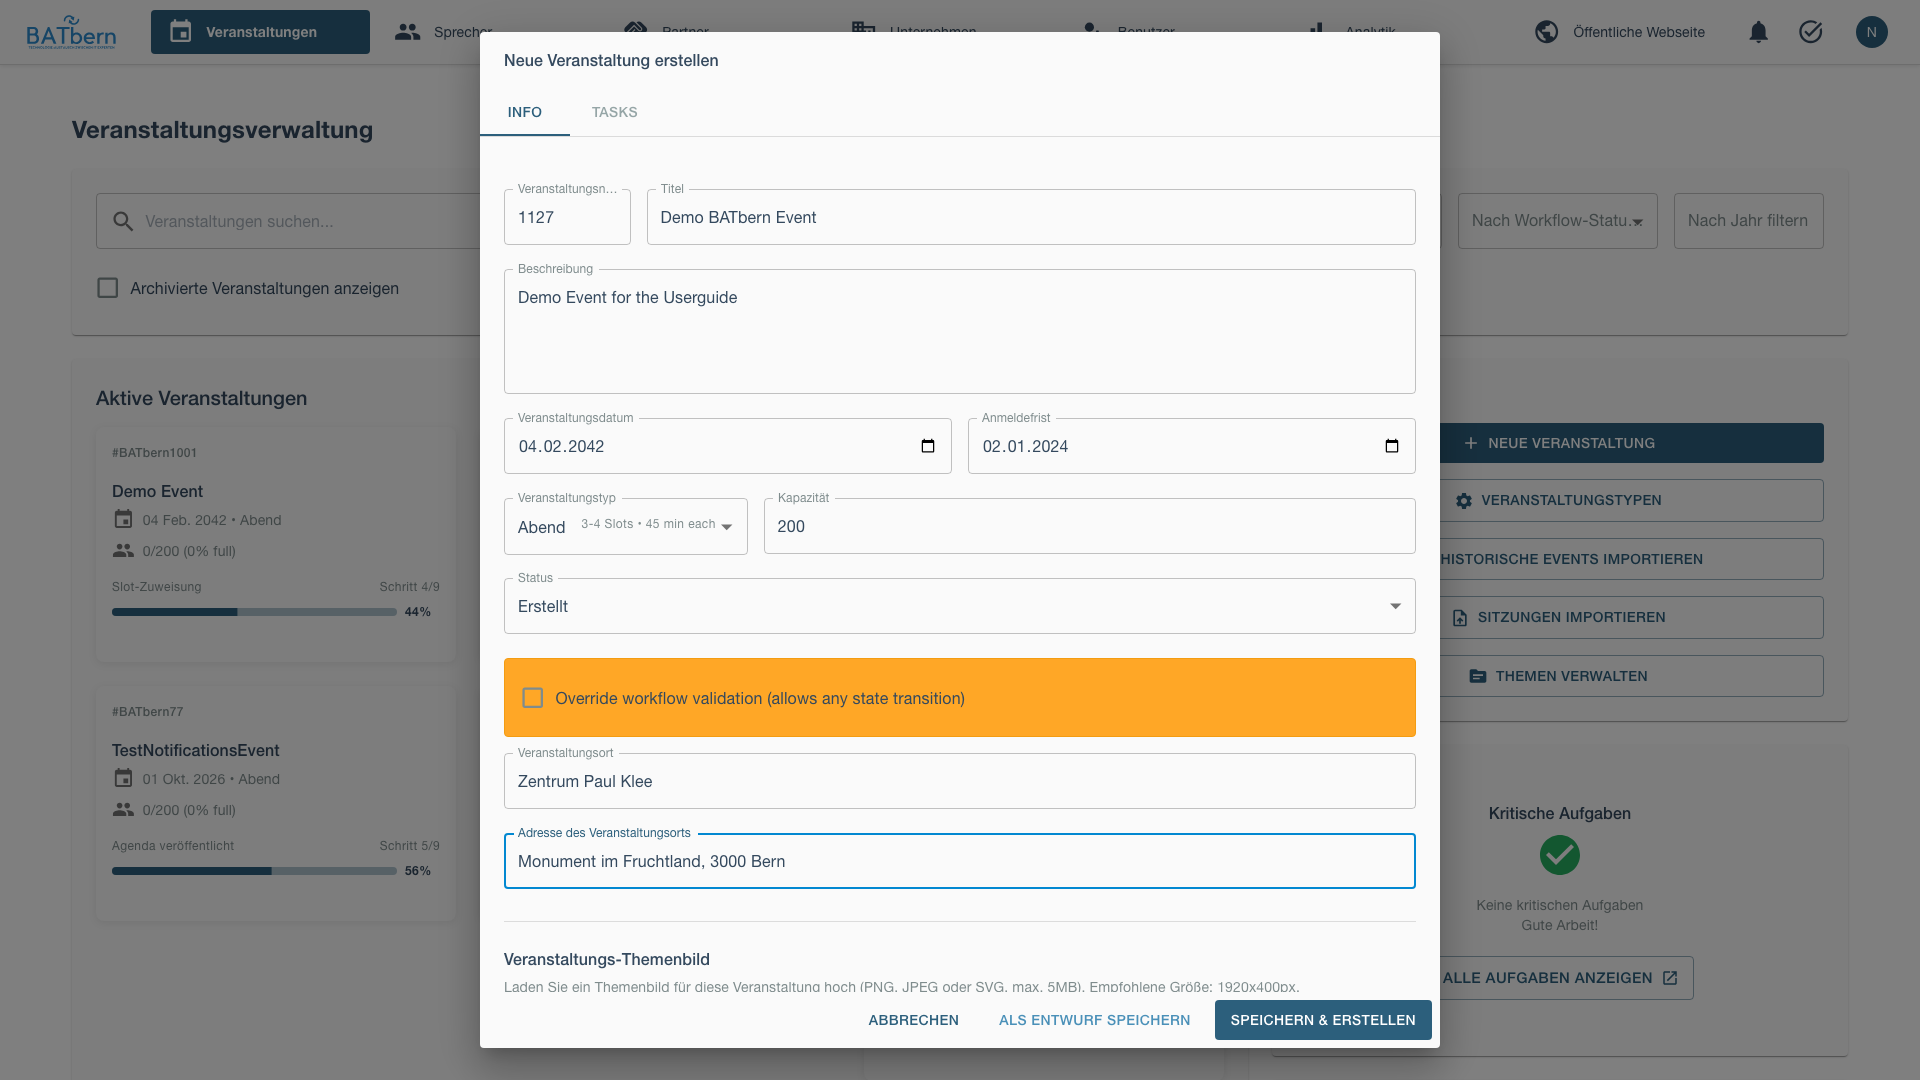
Task: Click HISTORISCHE EVENTS IMPORTIEREN button
Action: coord(1631,559)
